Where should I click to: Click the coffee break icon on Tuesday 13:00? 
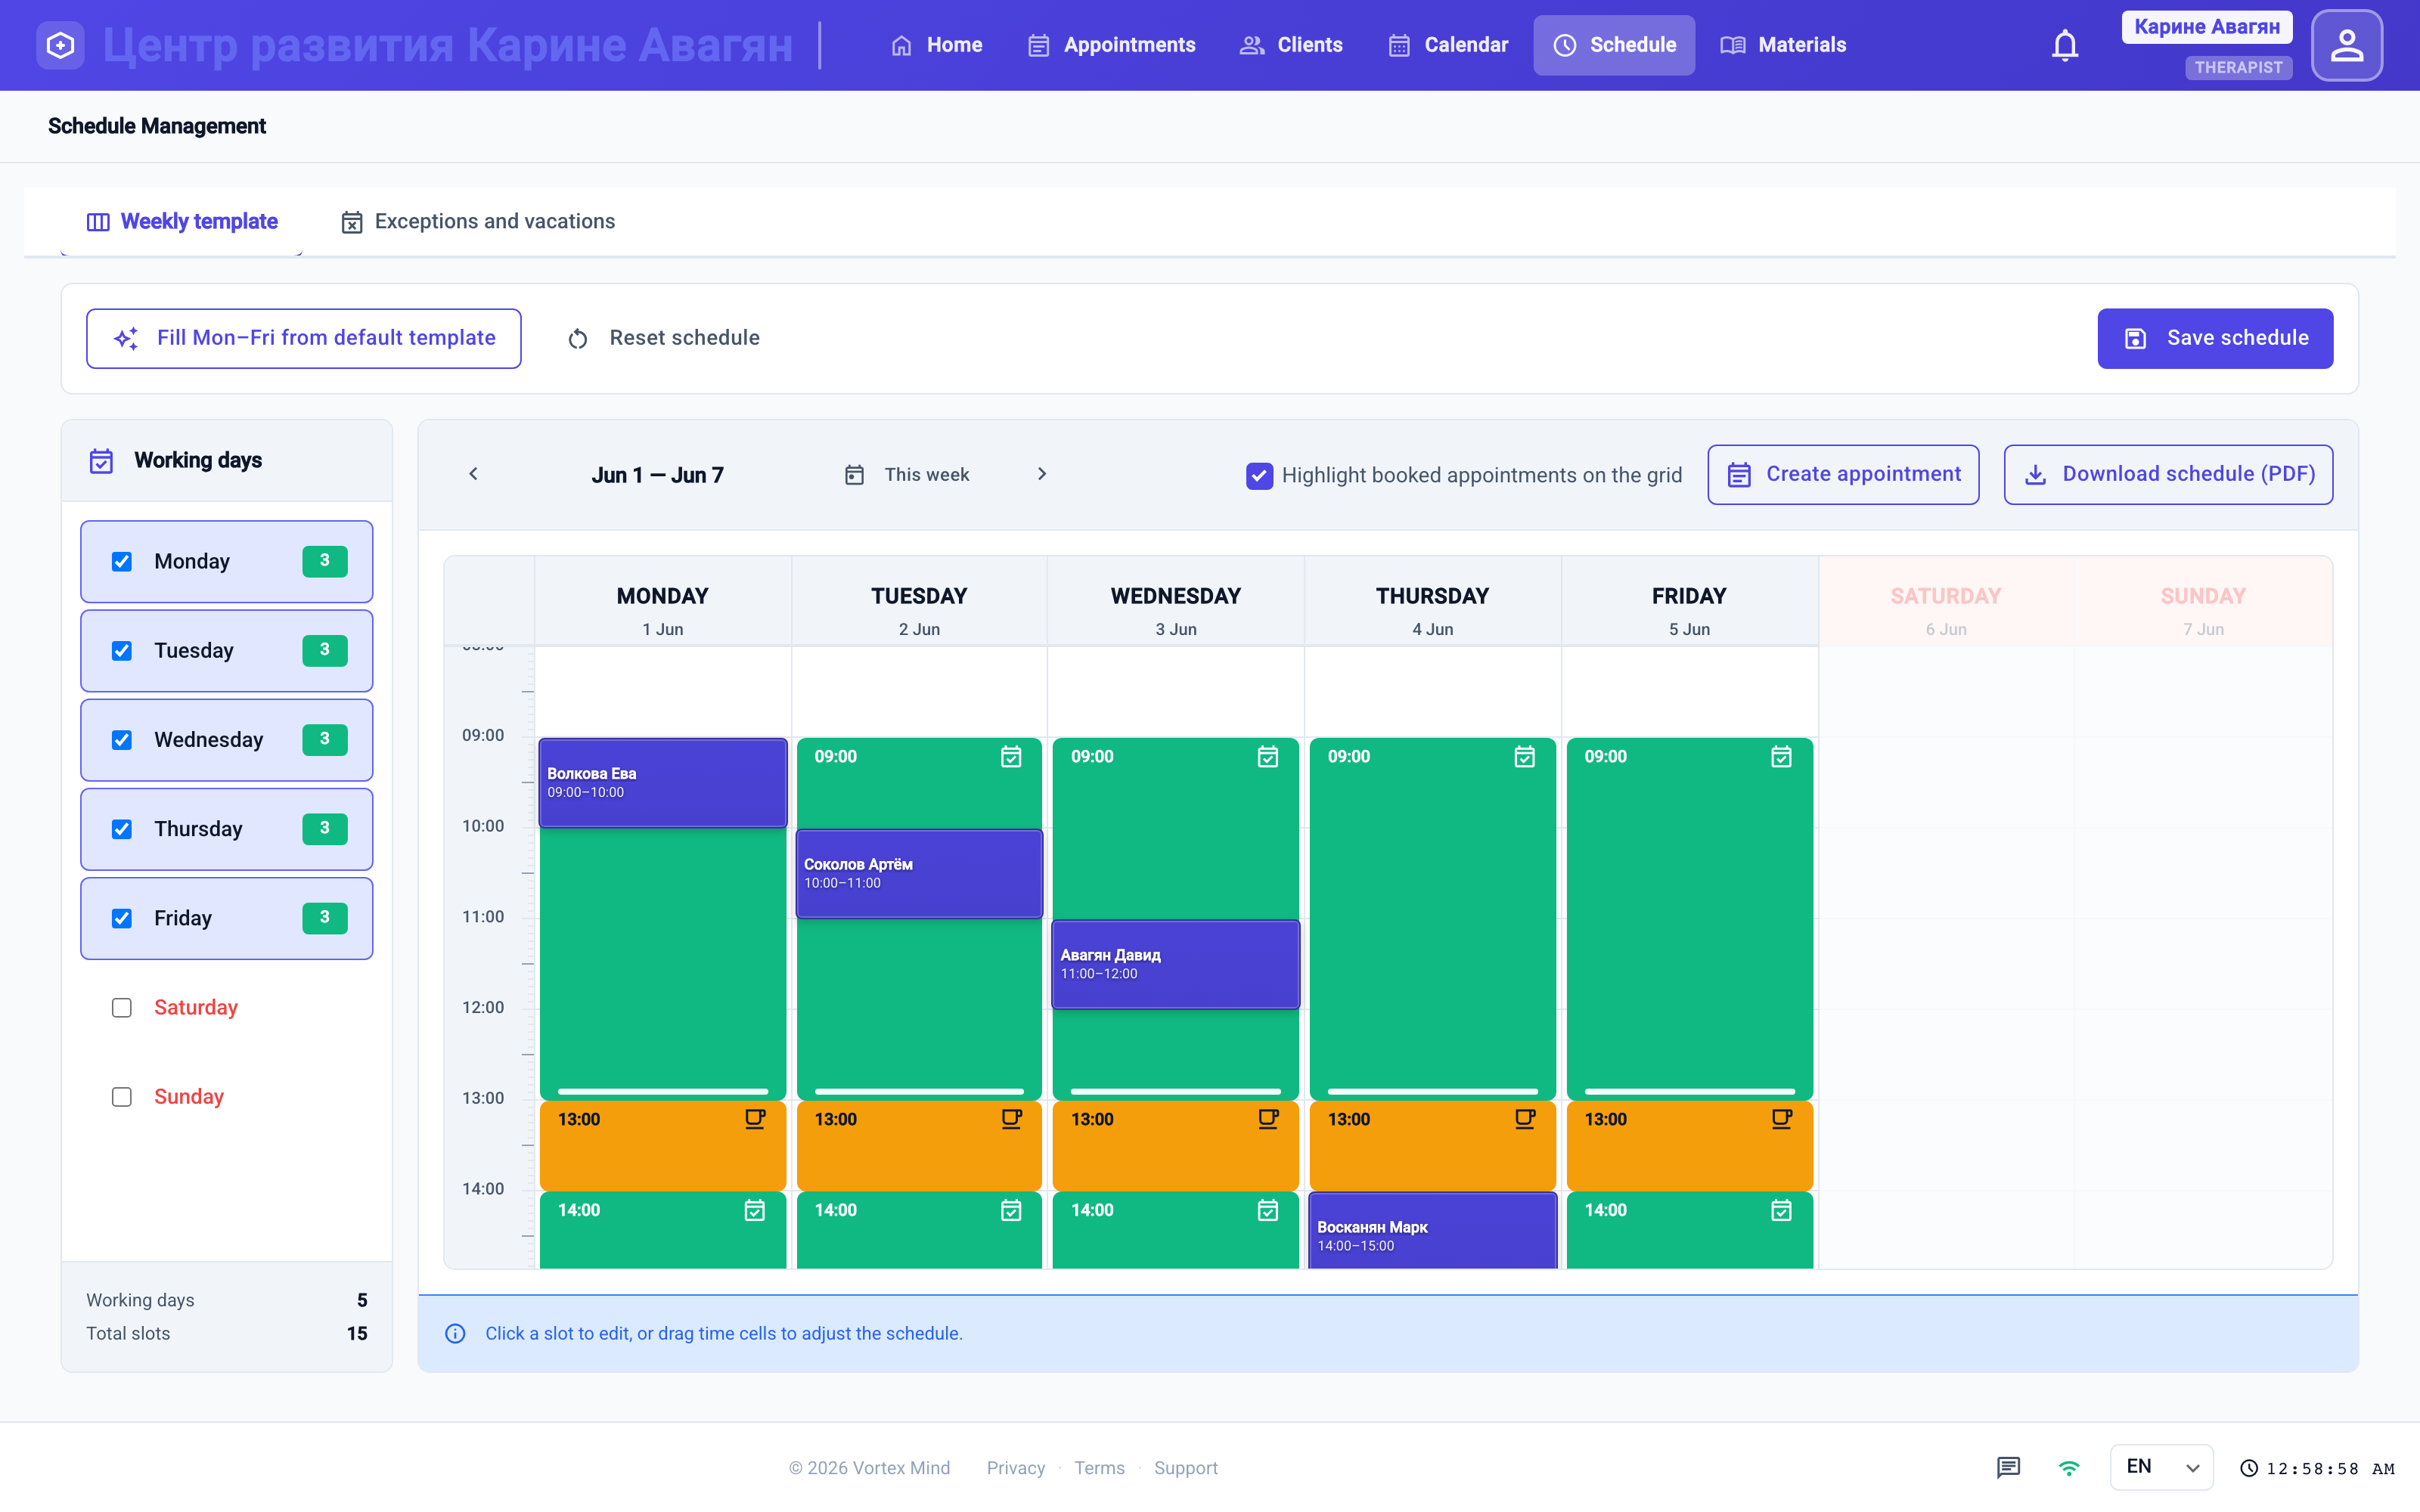(1011, 1119)
